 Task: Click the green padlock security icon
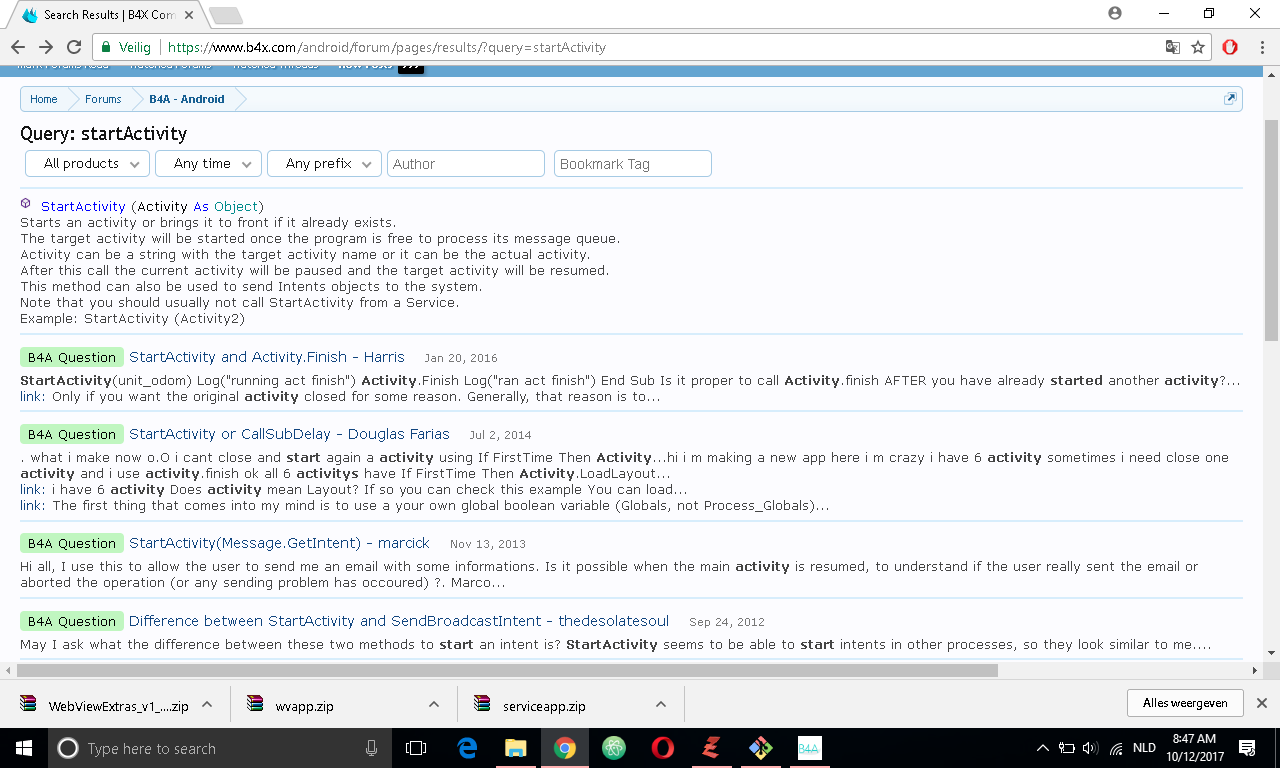point(107,47)
